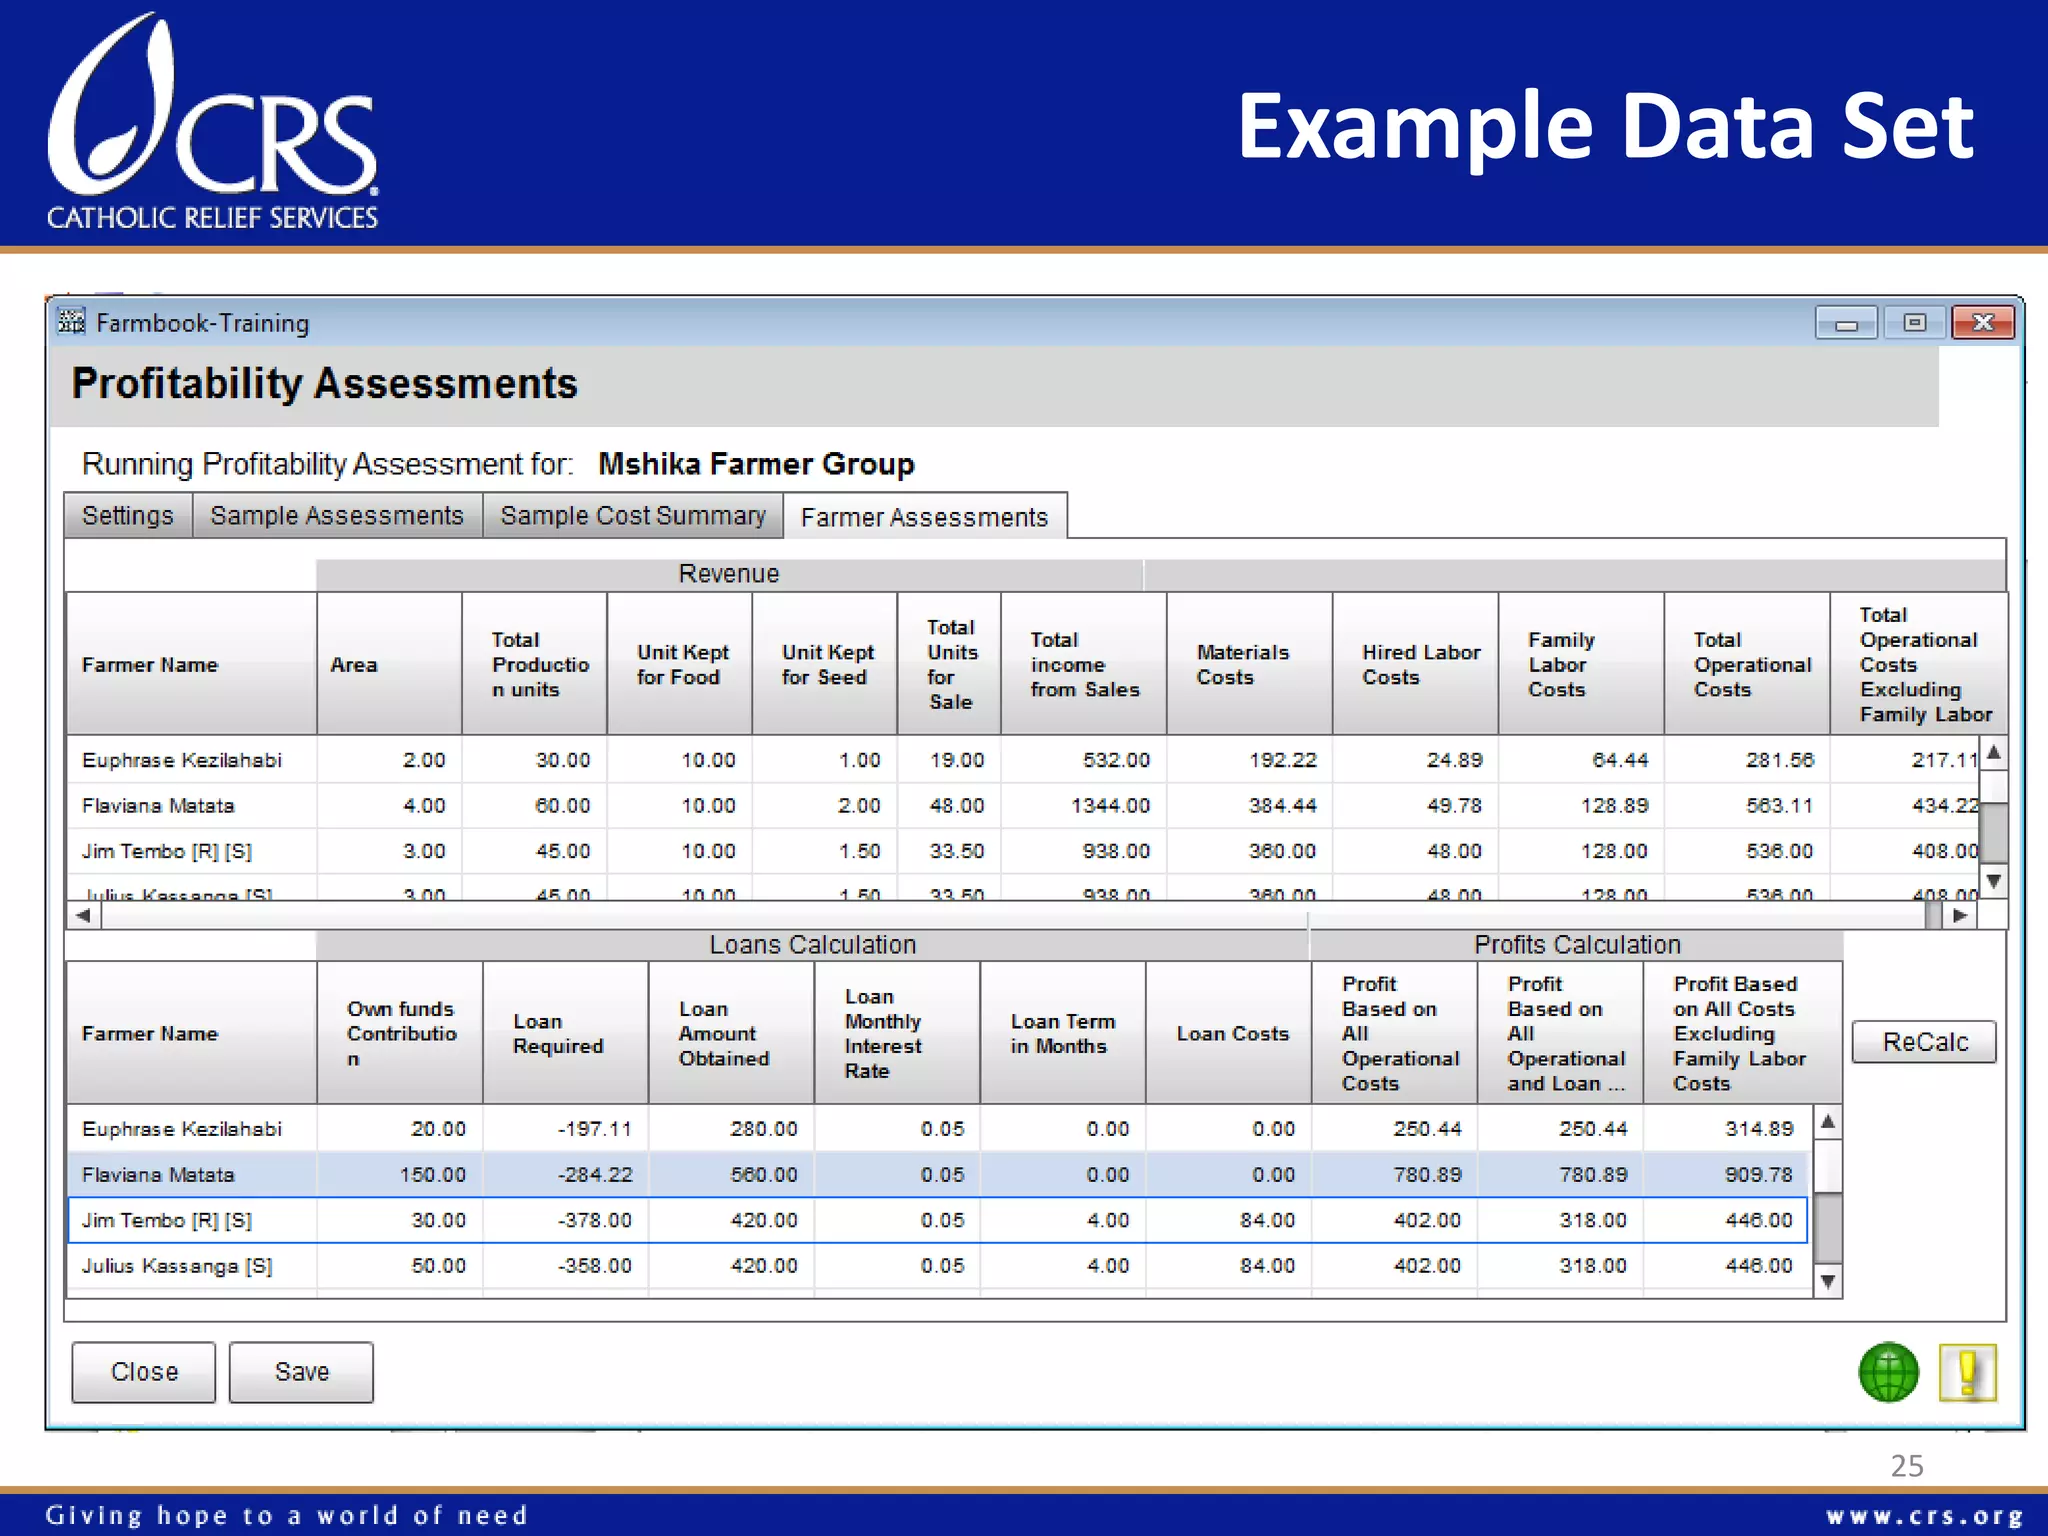Click the Close button
Screen dimensions: 2048x1536
click(x=144, y=1372)
